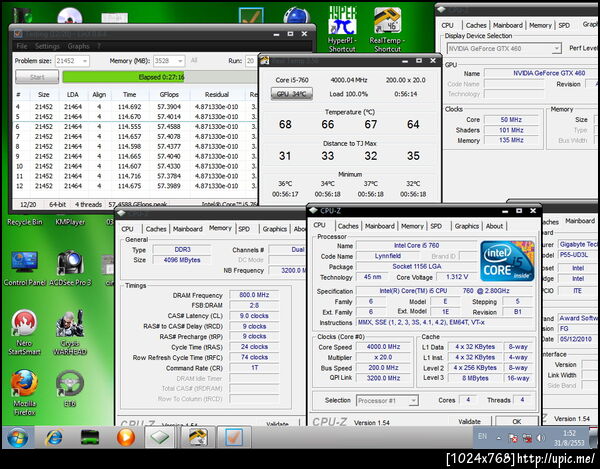Switch to Caches tab in front CPU-Z
Viewport: 600px width, 469px height.
coord(348,226)
